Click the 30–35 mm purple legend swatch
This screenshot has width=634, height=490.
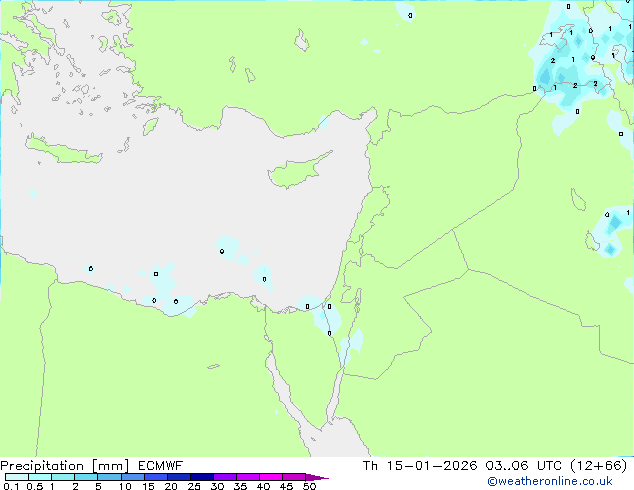click(x=225, y=477)
